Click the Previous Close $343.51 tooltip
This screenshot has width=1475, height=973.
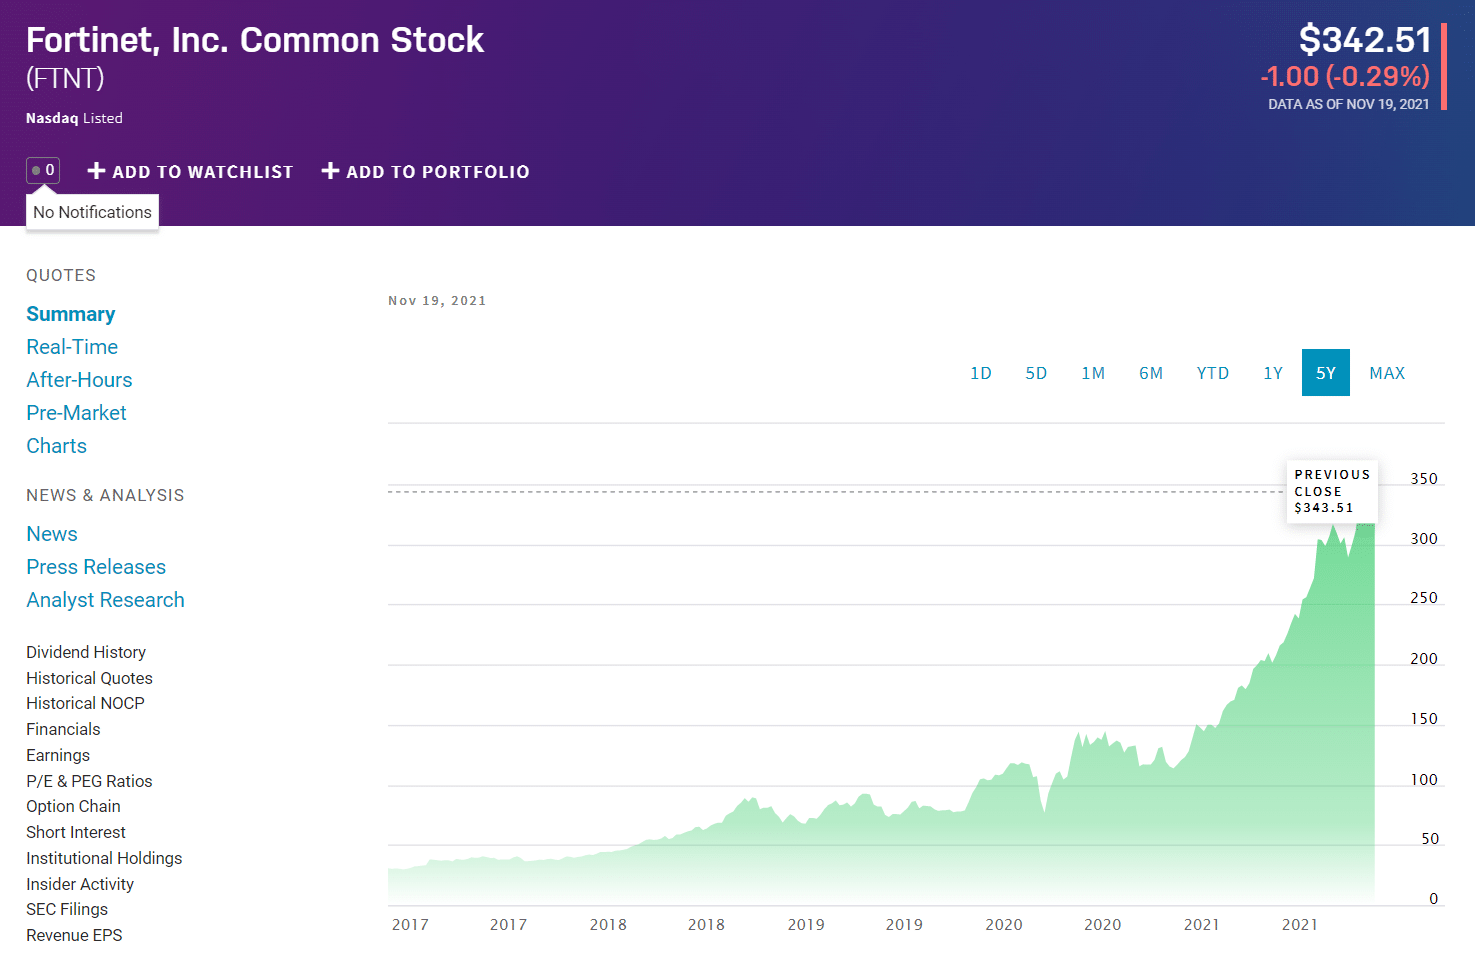(1332, 491)
